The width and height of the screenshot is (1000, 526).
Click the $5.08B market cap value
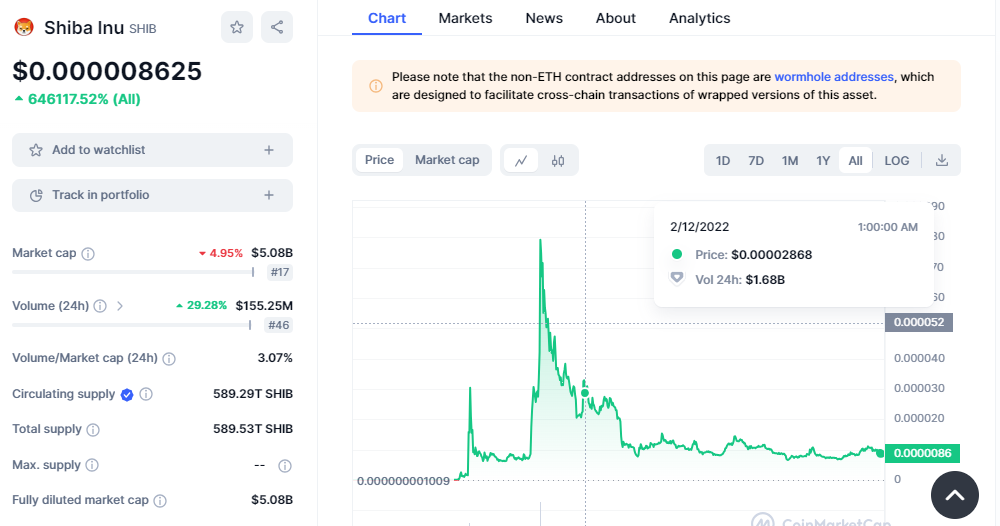point(272,253)
